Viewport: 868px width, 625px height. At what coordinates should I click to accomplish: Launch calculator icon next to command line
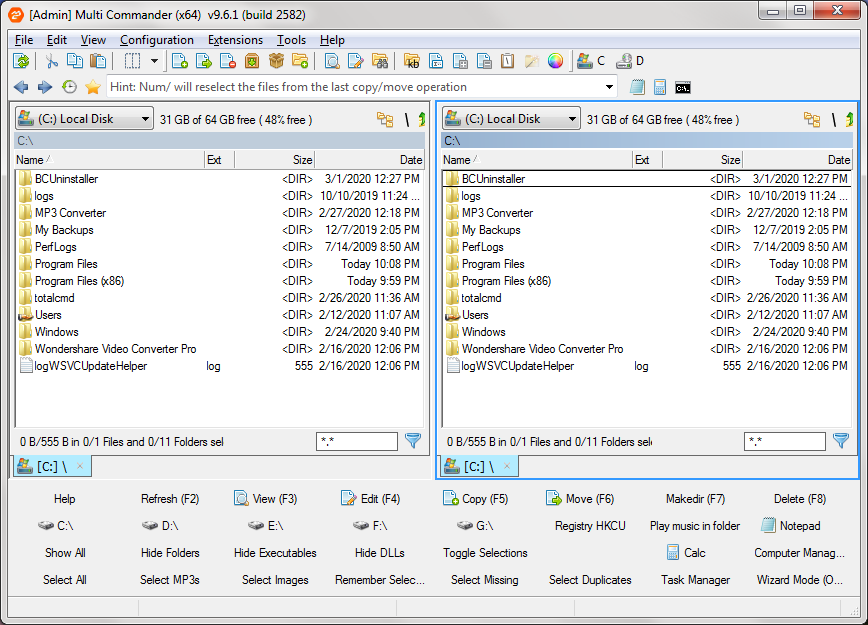659,87
